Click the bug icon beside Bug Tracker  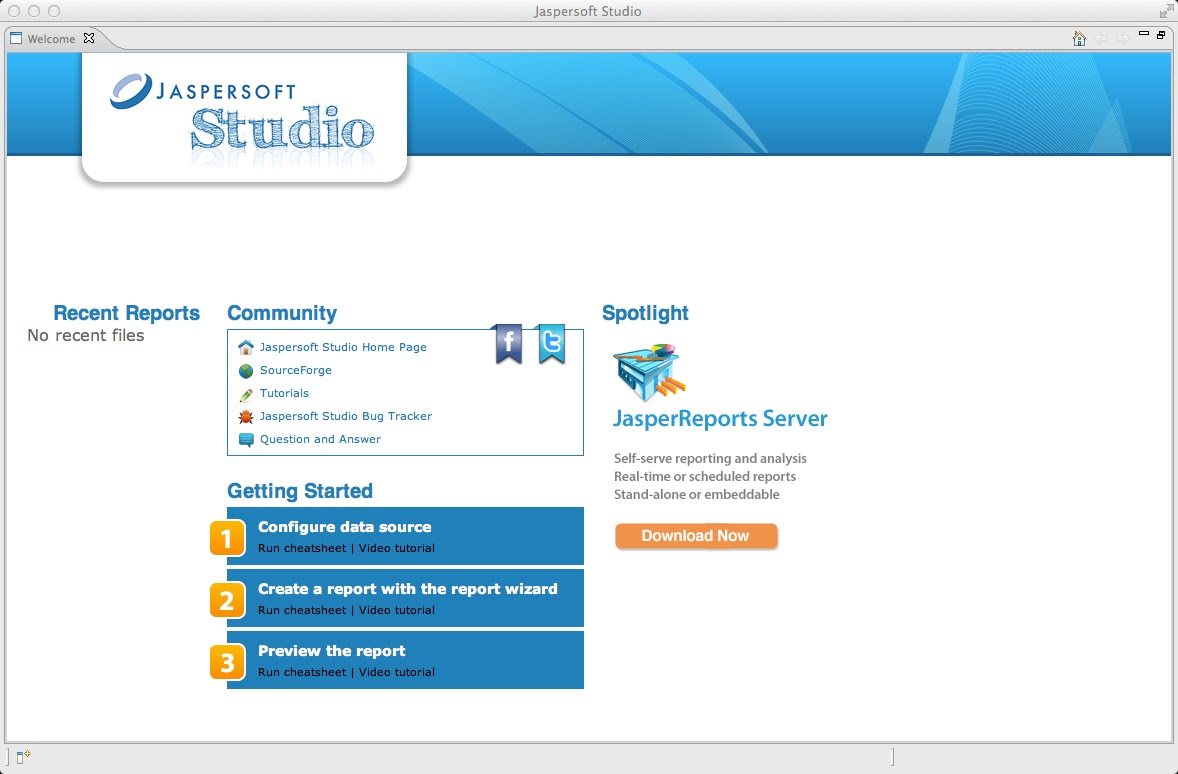(246, 416)
